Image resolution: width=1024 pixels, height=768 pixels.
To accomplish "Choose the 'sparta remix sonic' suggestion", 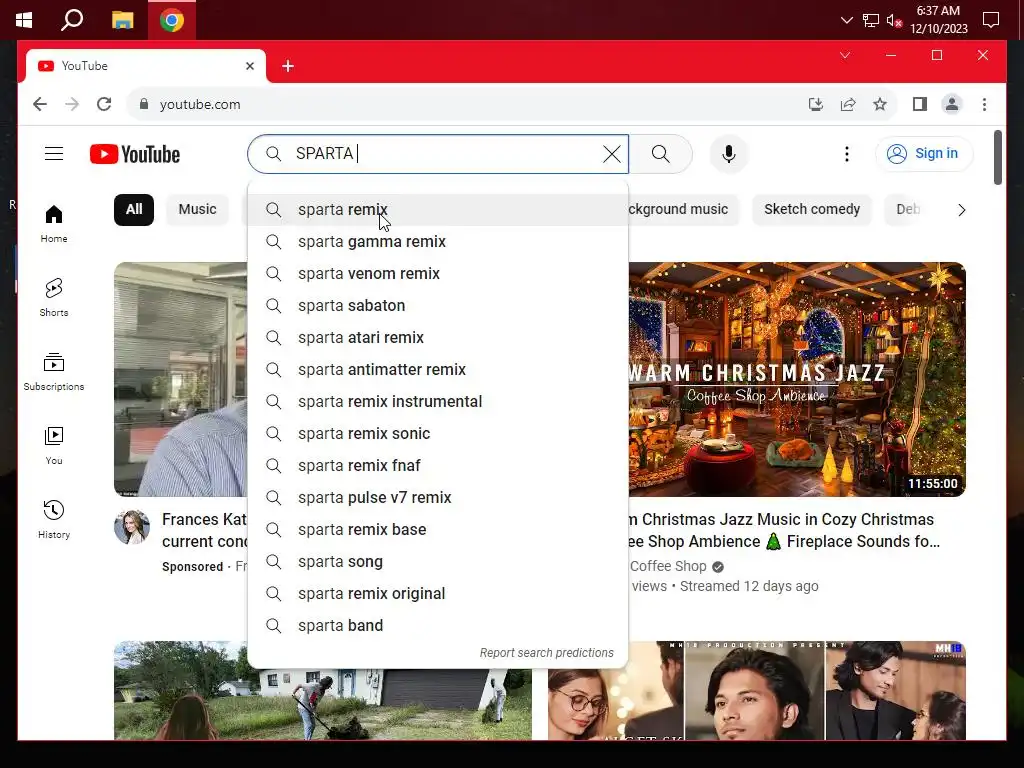I will click(438, 434).
